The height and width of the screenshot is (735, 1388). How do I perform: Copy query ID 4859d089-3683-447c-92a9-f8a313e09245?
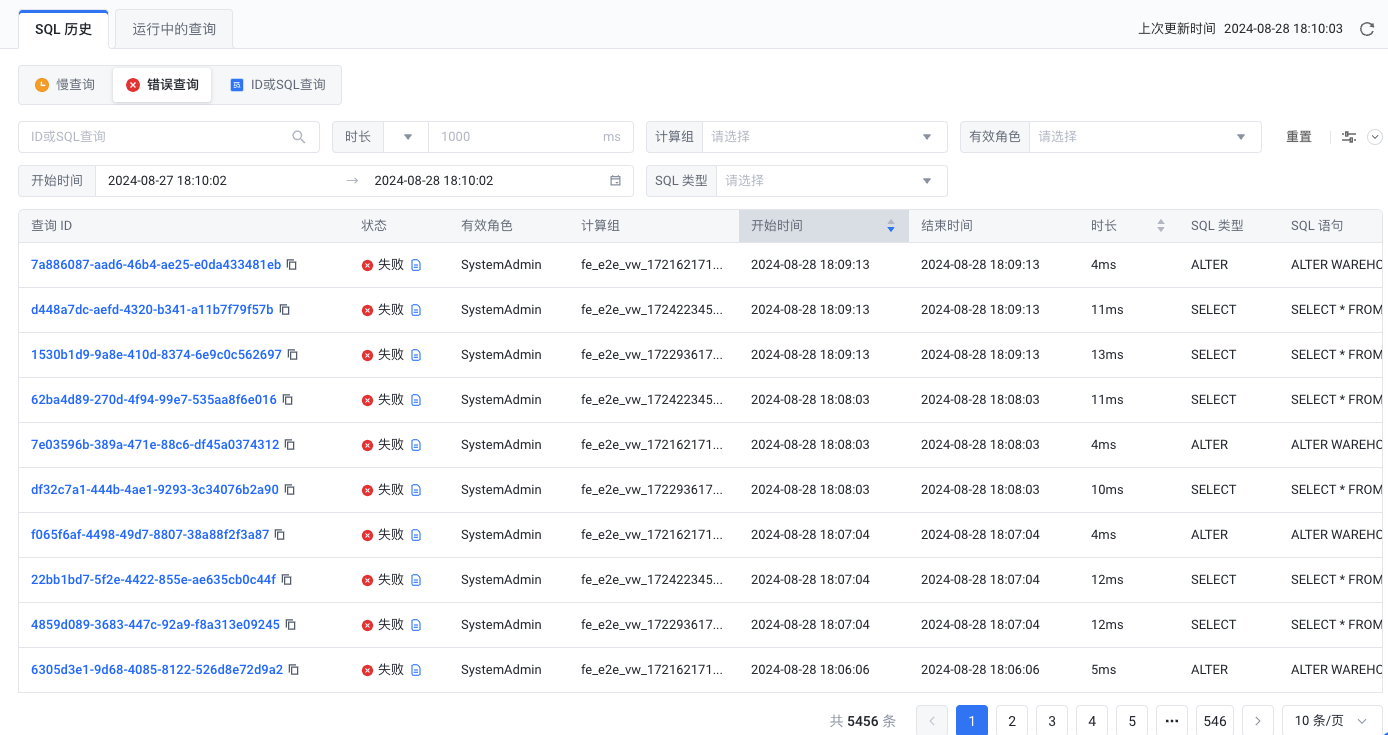pyautogui.click(x=291, y=625)
